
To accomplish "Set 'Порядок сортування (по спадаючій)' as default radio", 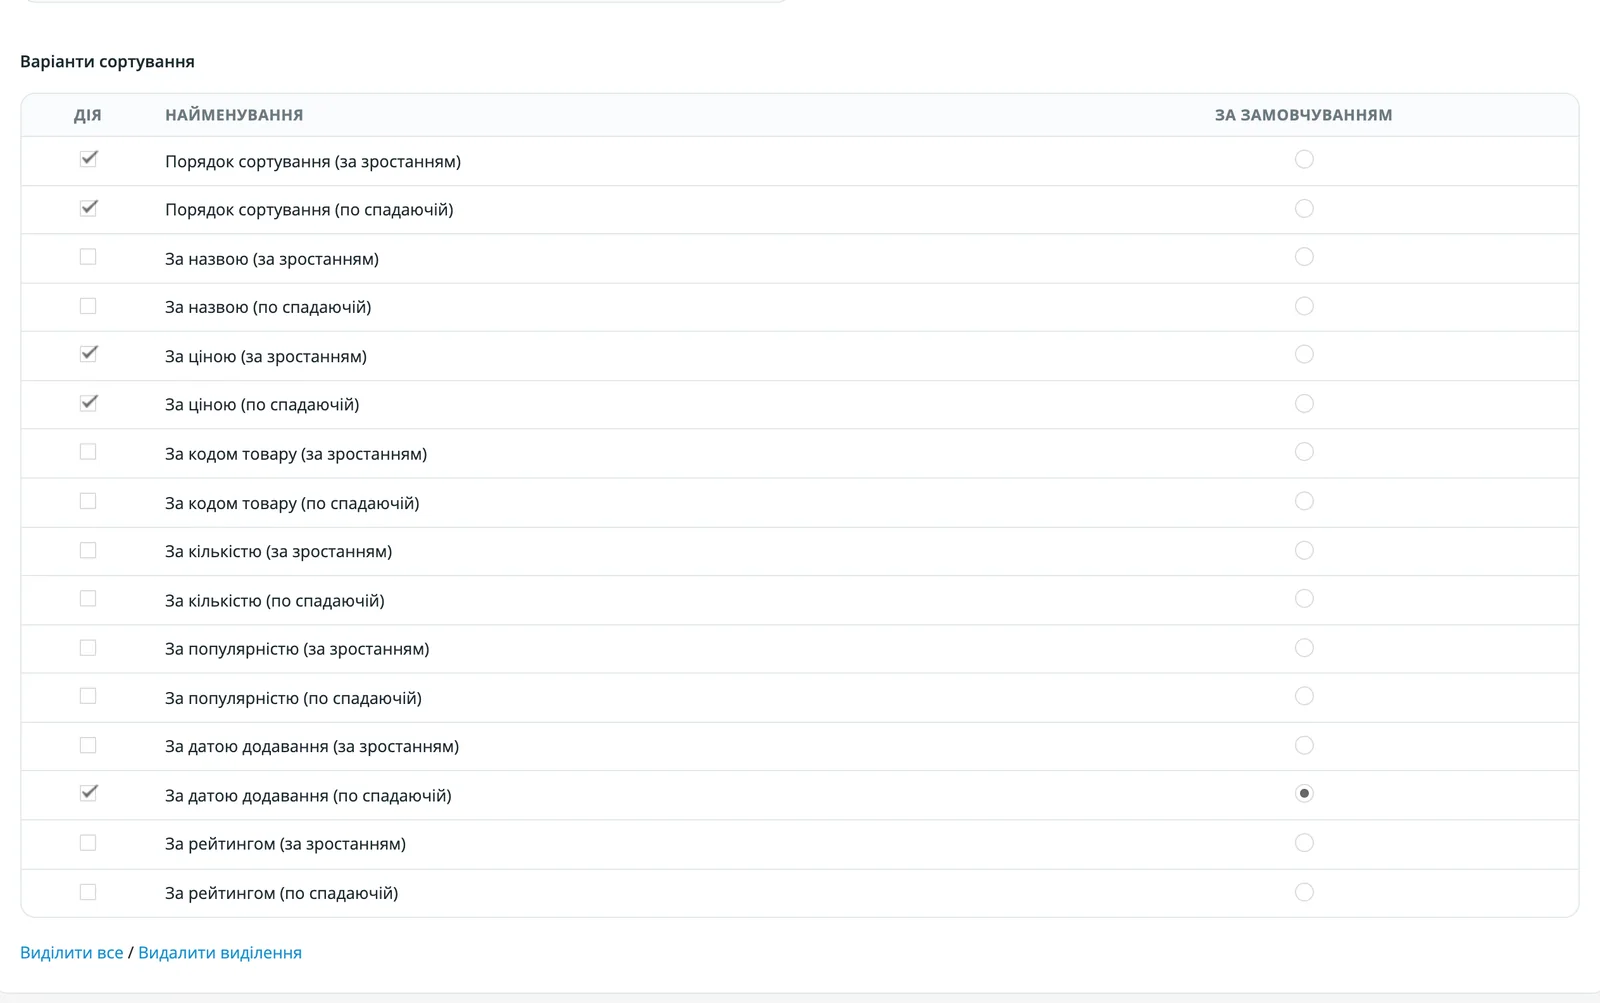I will (1304, 209).
